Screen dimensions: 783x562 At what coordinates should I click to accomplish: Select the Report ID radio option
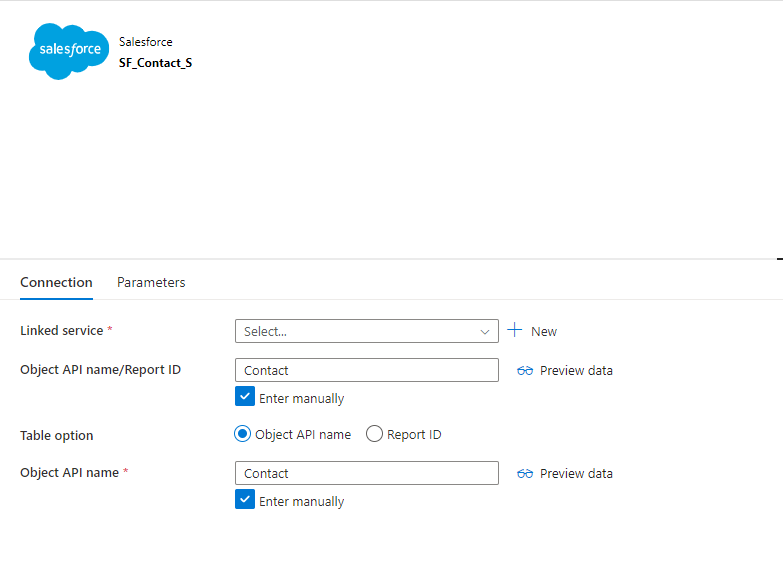coord(374,434)
